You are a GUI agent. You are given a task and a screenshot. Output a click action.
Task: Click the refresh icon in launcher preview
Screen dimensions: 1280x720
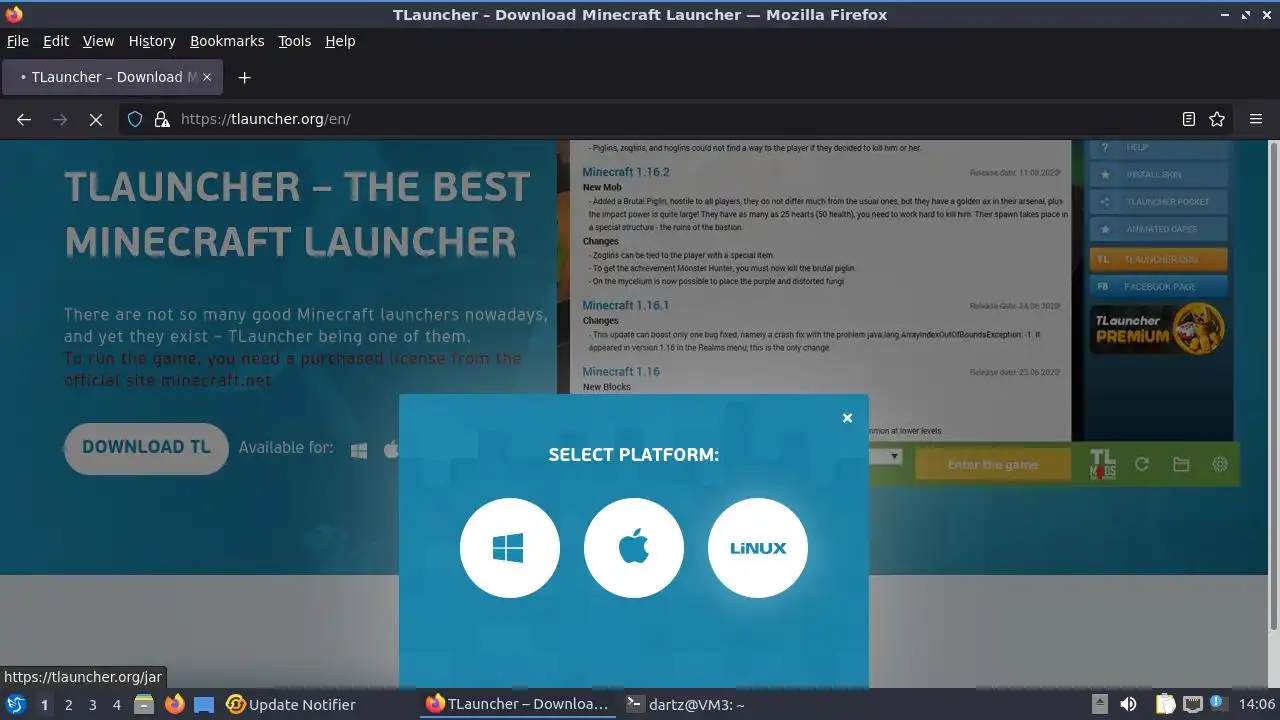point(1142,465)
